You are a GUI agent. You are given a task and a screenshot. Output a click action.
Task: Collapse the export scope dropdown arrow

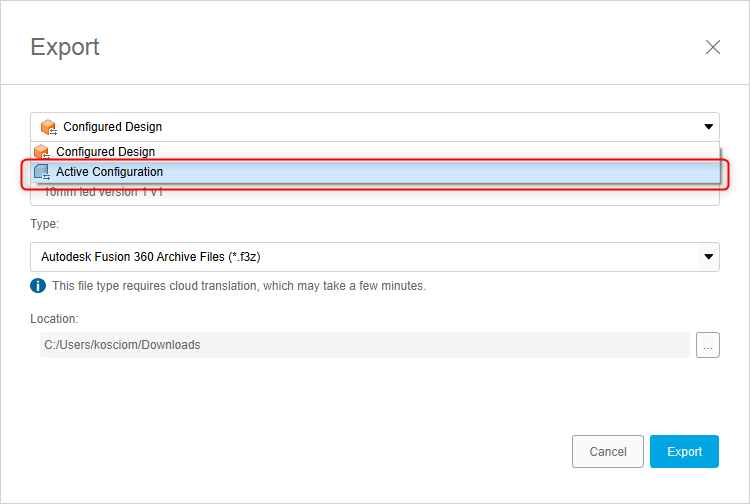709,127
